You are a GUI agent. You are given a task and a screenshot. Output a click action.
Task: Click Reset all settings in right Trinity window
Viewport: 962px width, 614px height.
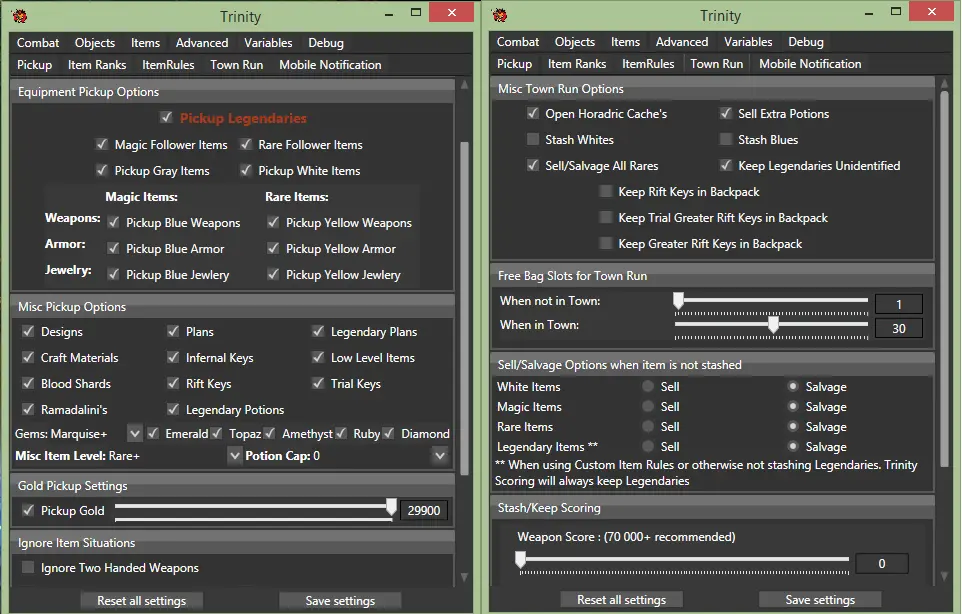(x=621, y=599)
